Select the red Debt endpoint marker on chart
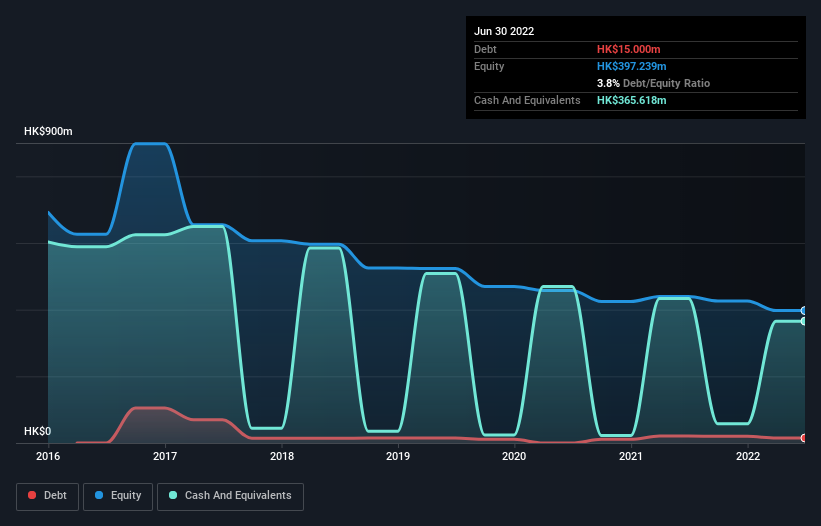 (804, 438)
